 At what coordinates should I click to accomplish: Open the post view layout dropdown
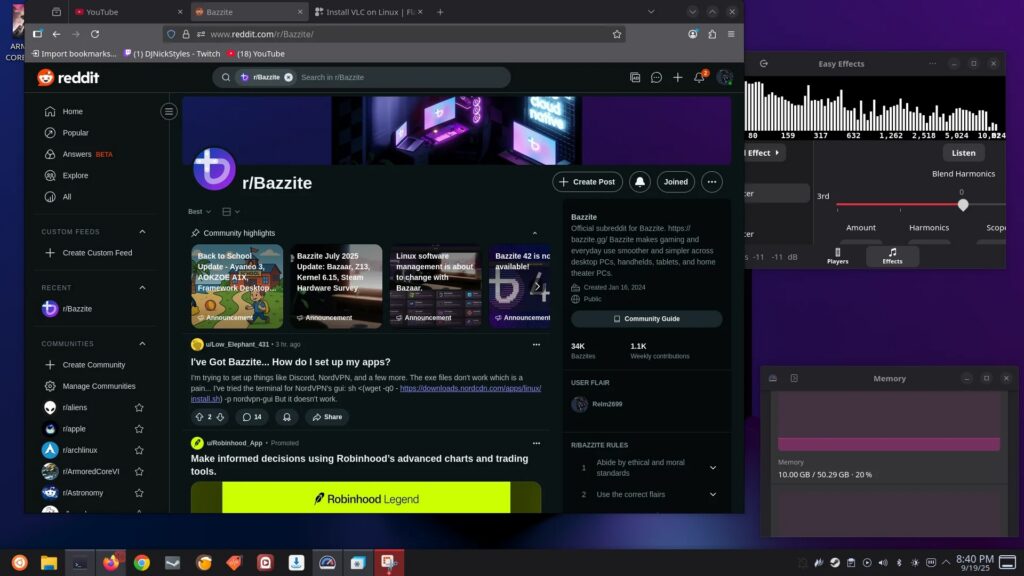pyautogui.click(x=231, y=212)
